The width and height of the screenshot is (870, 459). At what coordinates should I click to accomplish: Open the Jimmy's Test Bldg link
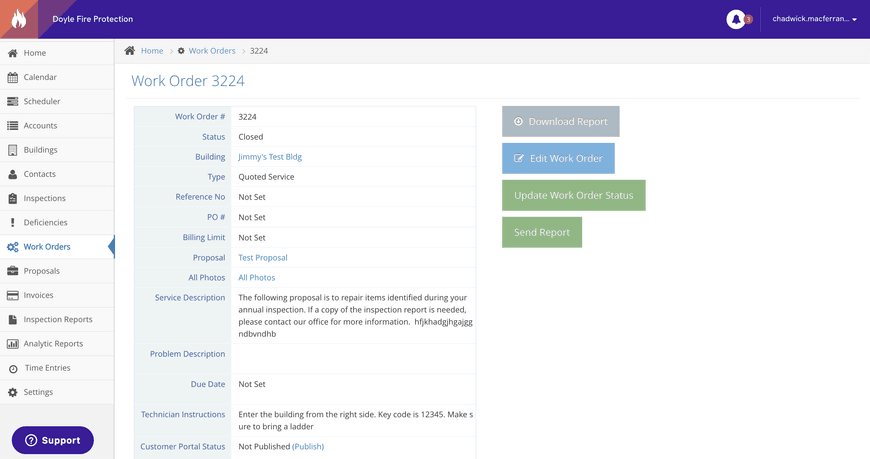click(x=269, y=157)
